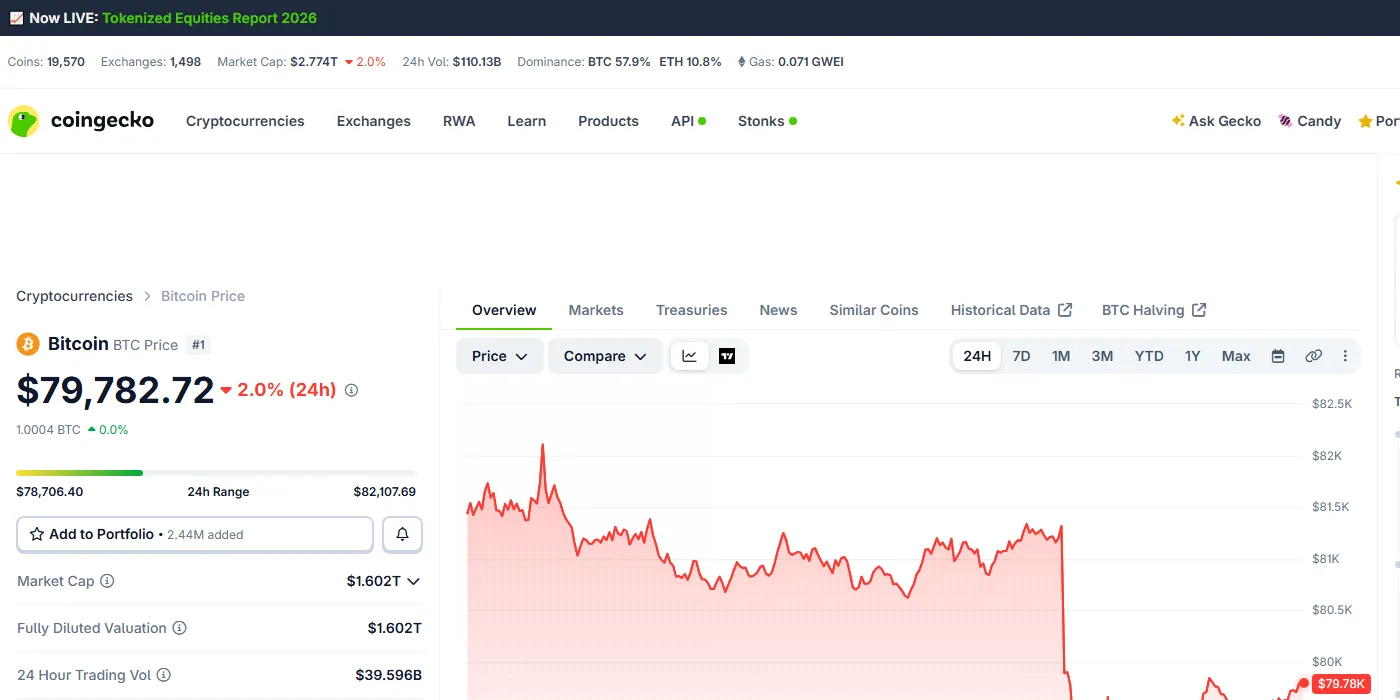Click the star icon in Add to Portfolio
The image size is (1400, 700).
click(x=37, y=534)
